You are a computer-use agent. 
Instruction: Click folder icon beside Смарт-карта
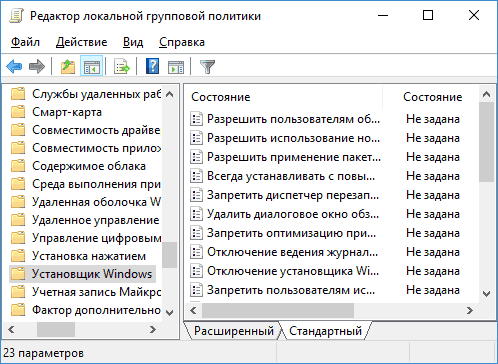tap(18, 112)
